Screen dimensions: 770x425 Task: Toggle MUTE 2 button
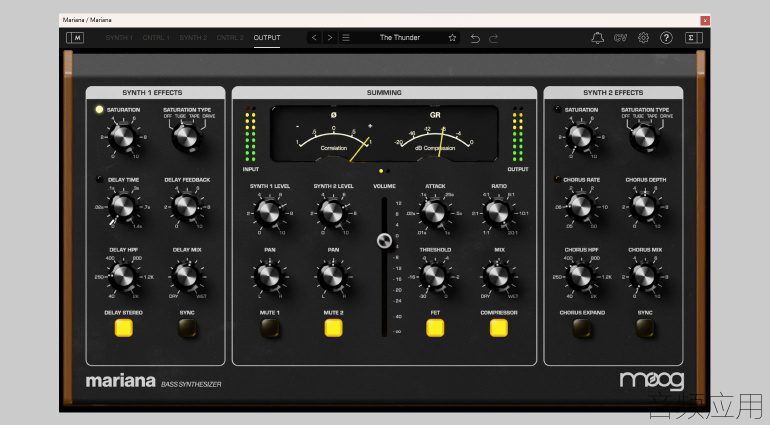[x=333, y=328]
